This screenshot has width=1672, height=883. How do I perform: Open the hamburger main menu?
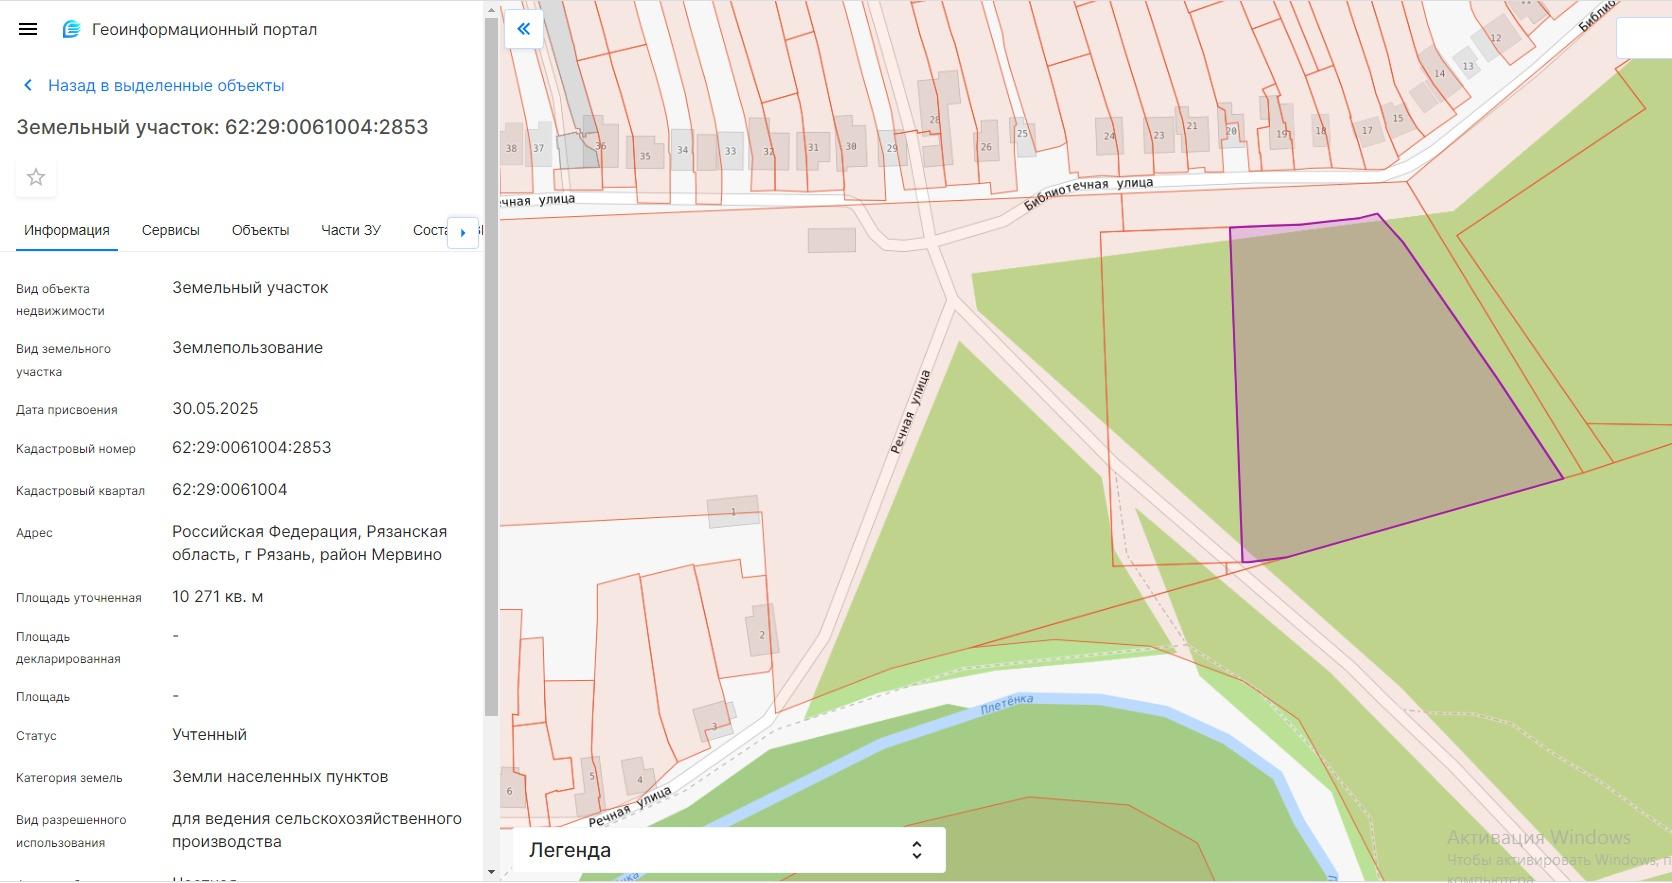tap(28, 29)
